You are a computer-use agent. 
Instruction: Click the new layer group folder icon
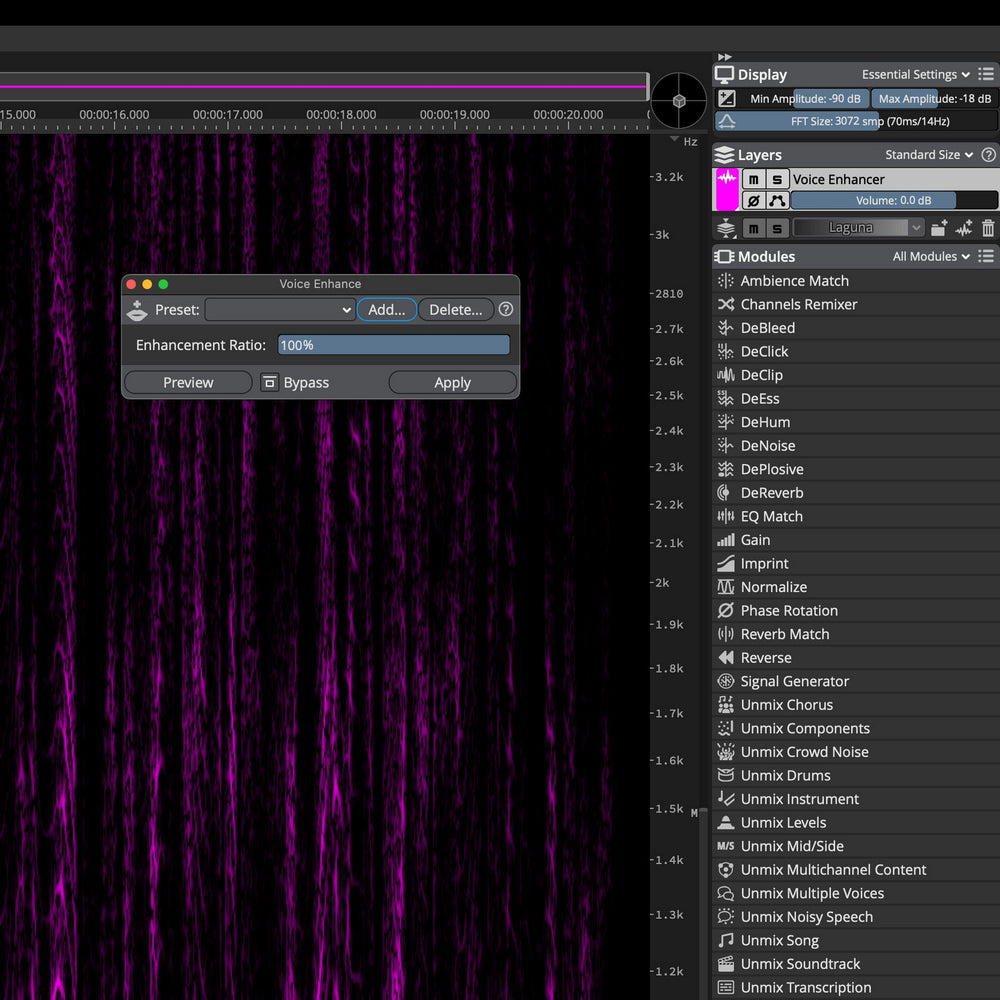[939, 228]
